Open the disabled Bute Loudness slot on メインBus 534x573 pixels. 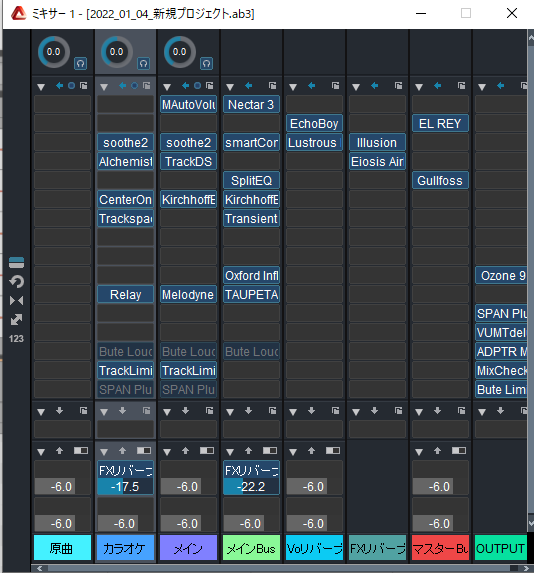coord(251,352)
